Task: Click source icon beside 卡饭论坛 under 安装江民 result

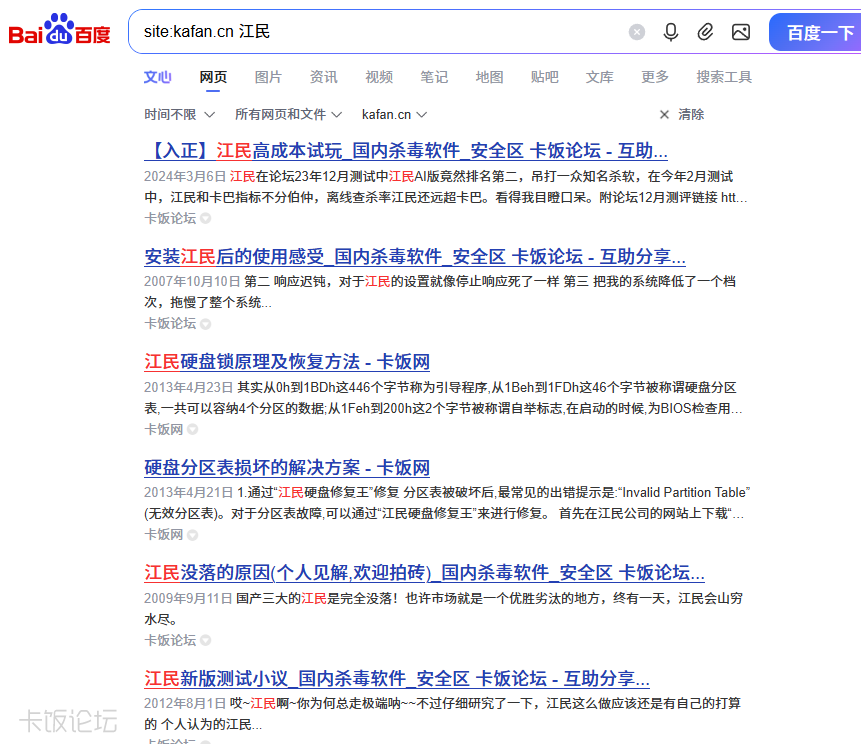Action: (x=205, y=324)
